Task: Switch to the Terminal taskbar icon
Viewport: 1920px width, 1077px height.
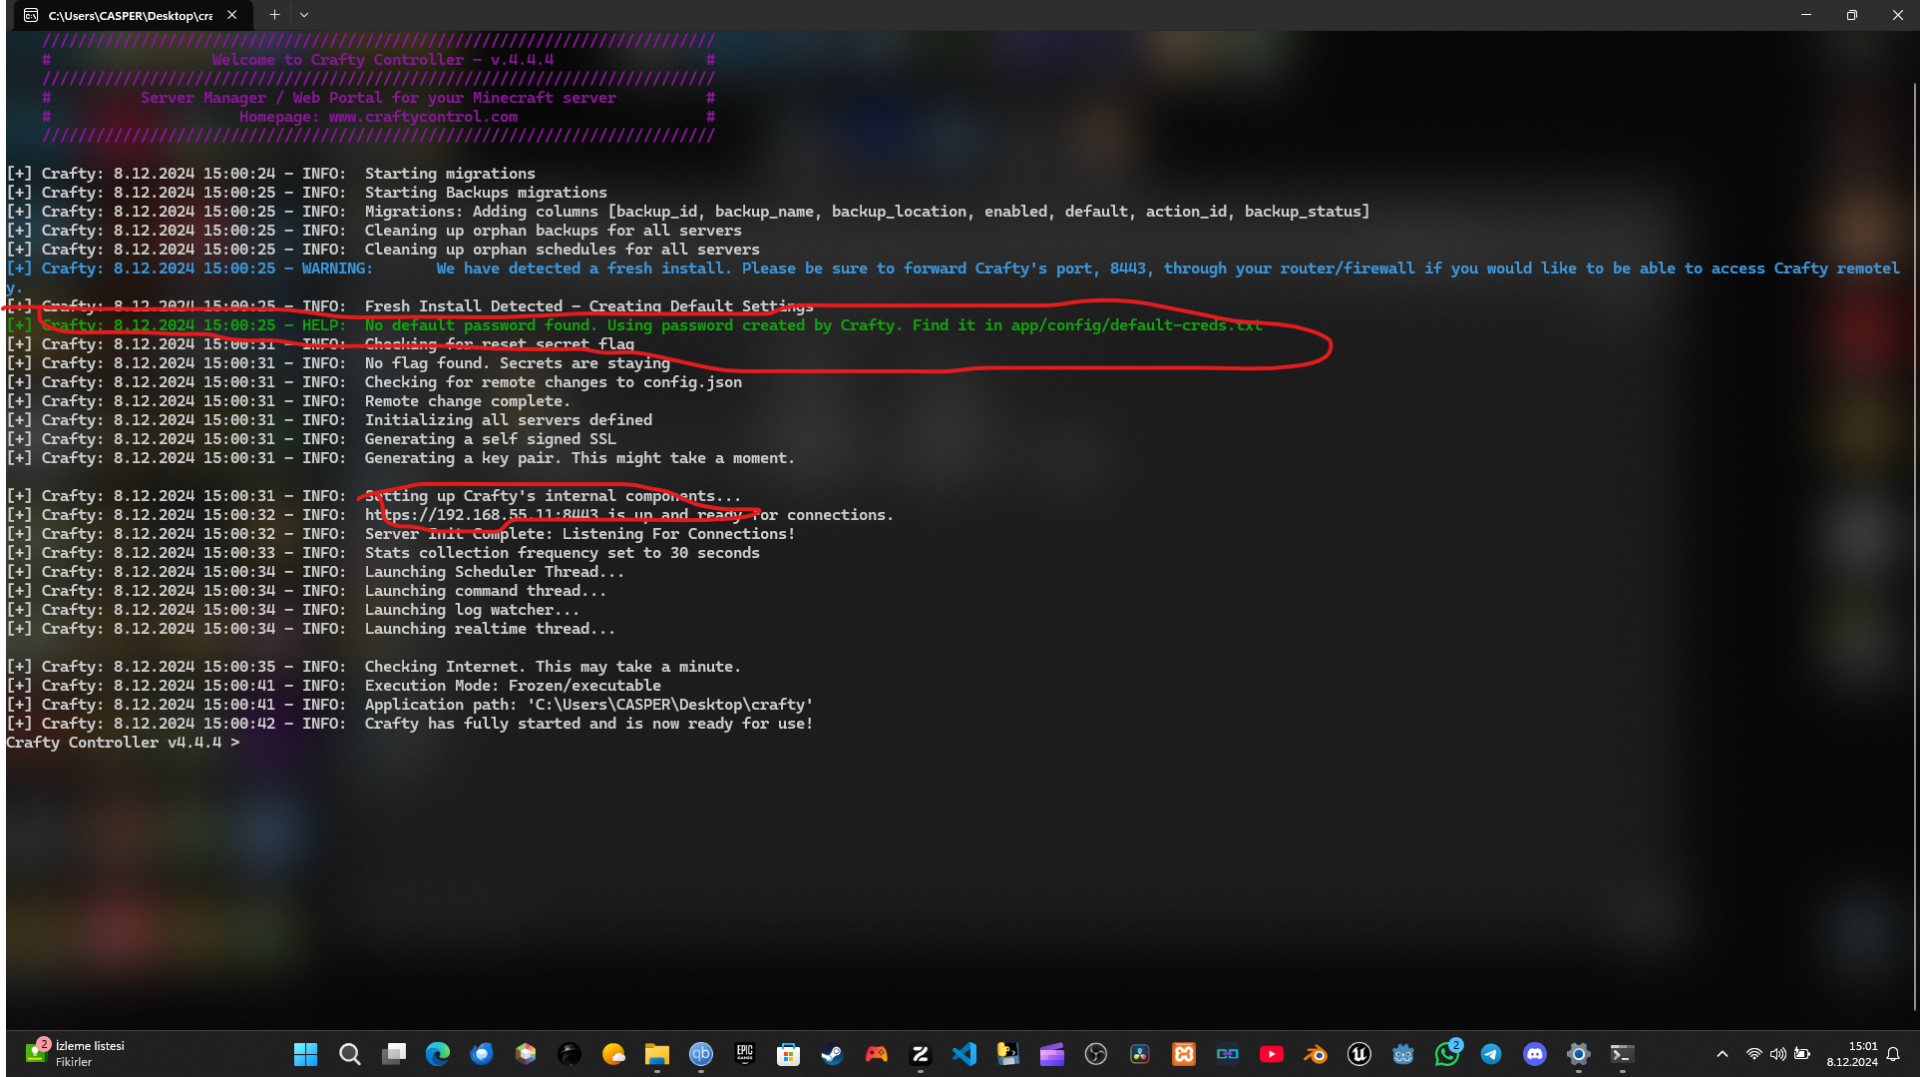Action: (1622, 1054)
